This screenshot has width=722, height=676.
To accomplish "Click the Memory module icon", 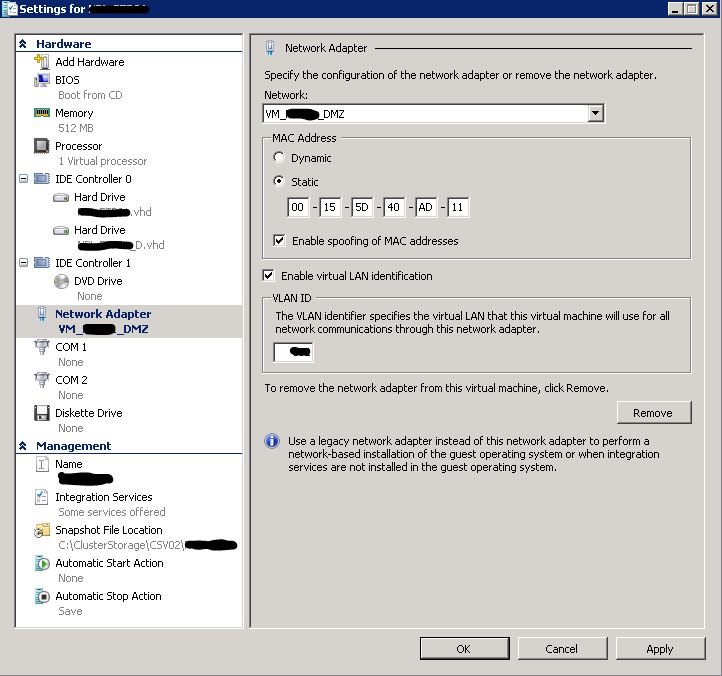I will tap(42, 113).
